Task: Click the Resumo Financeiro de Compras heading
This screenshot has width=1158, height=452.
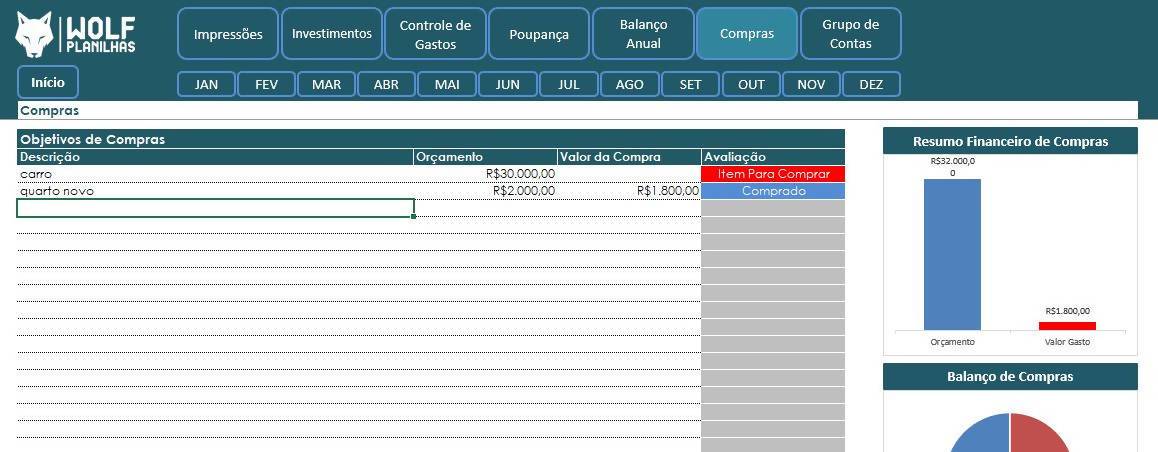Action: pos(1010,141)
